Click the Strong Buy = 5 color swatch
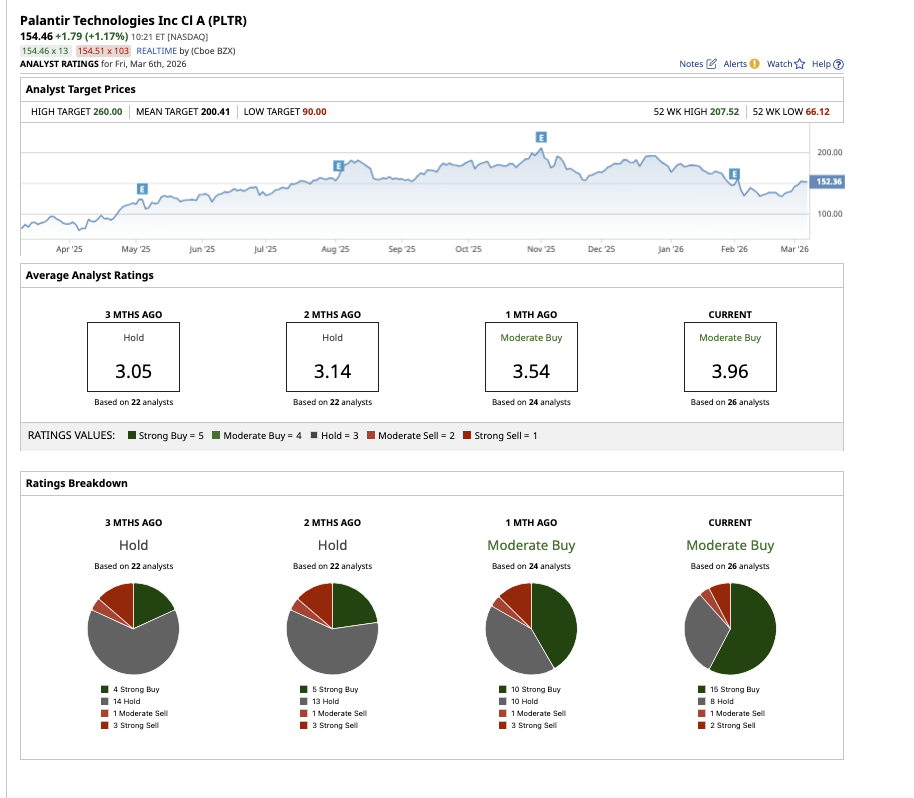Image resolution: width=914 pixels, height=798 pixels. [x=132, y=435]
